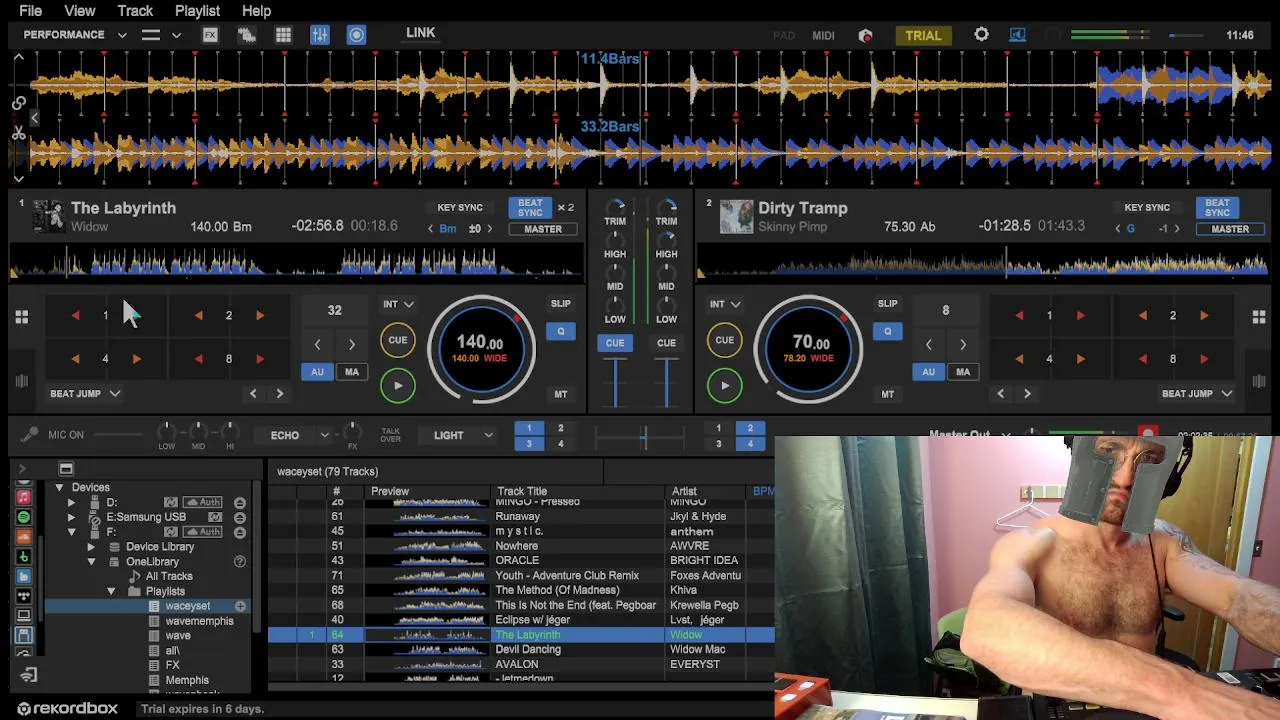The height and width of the screenshot is (720, 1280).
Task: Sort by Track Title column header
Action: 579,491
